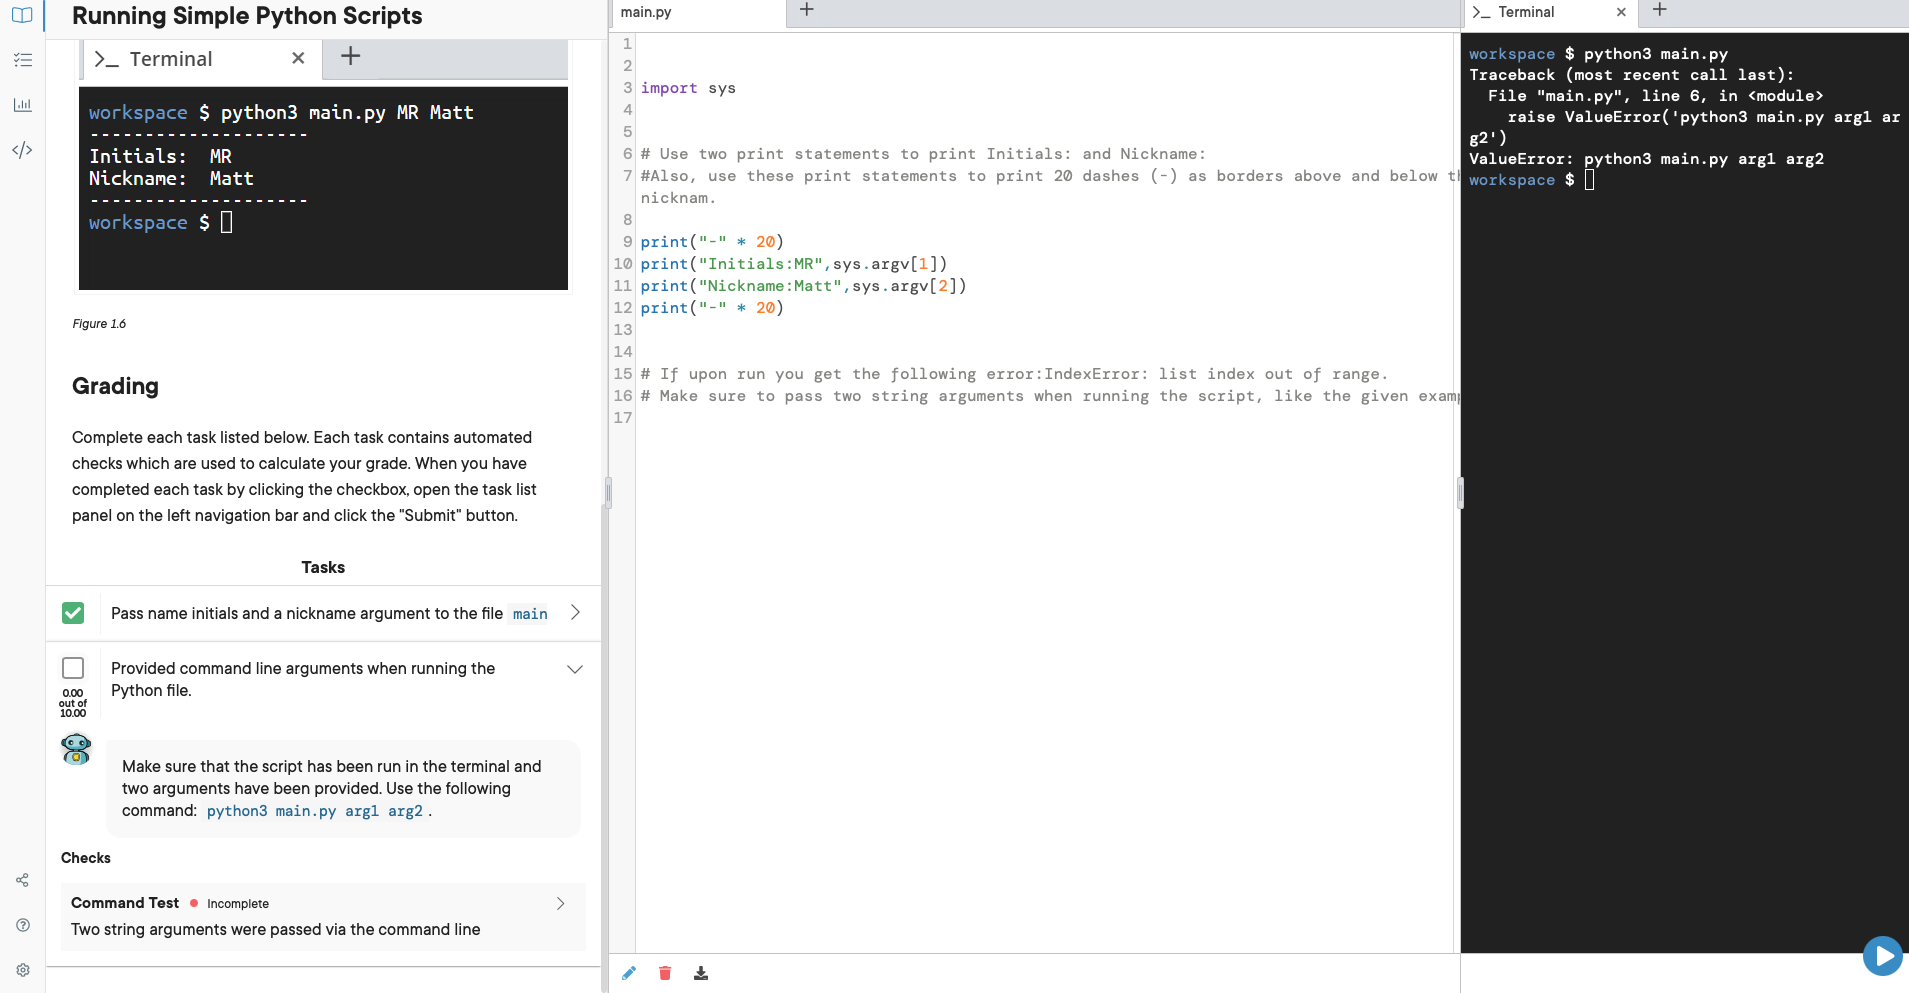
Task: Collapse the command line arguments task details
Action: coord(573,669)
